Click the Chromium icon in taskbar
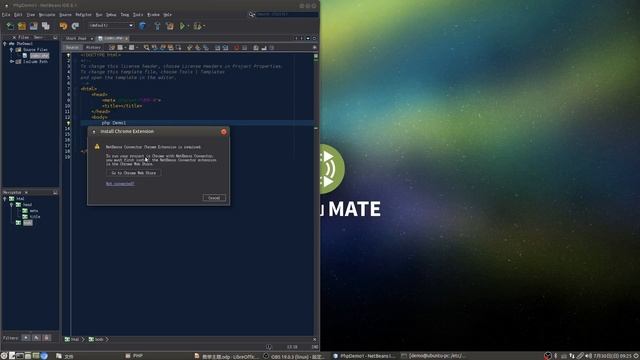The height and width of the screenshot is (360, 640). point(44,356)
